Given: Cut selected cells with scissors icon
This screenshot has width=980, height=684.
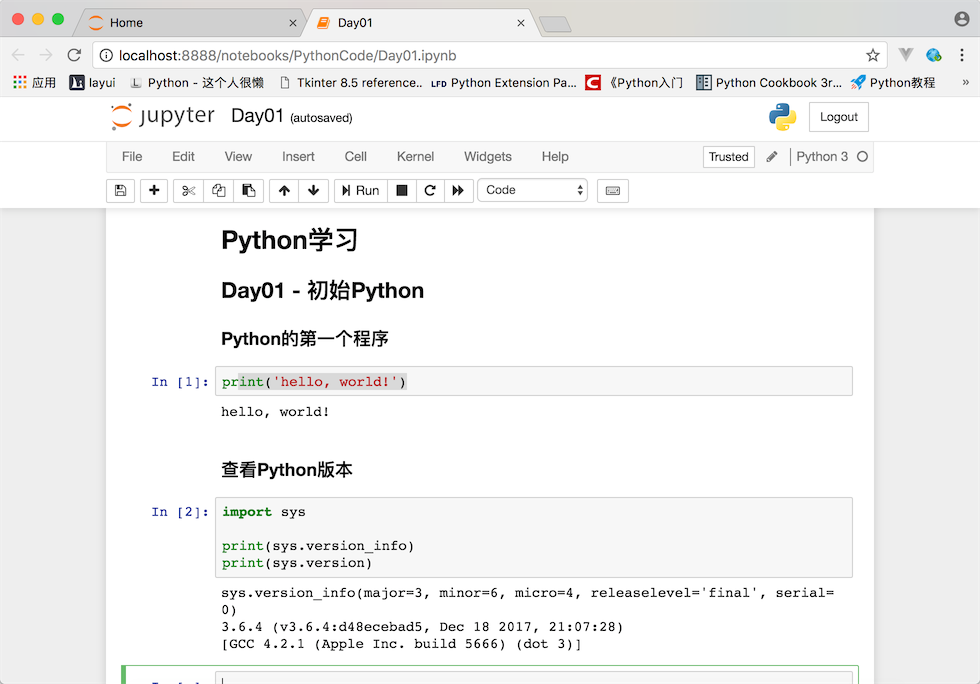Looking at the screenshot, I should [188, 190].
